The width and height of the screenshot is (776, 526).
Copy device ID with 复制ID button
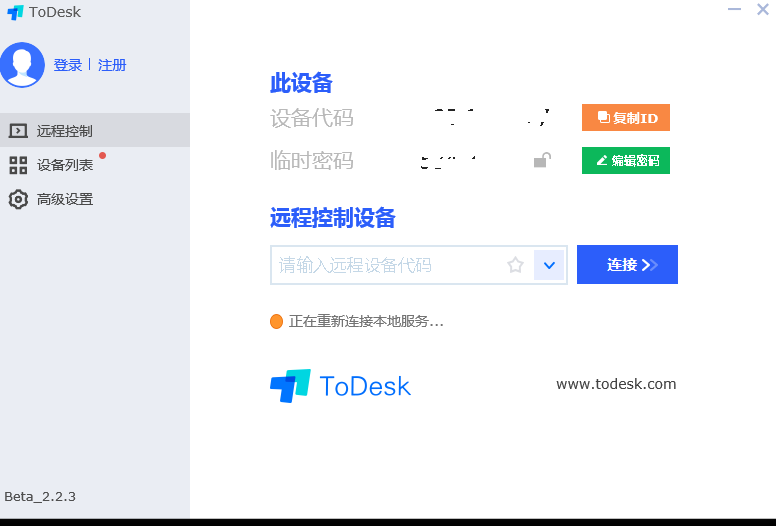click(x=626, y=118)
